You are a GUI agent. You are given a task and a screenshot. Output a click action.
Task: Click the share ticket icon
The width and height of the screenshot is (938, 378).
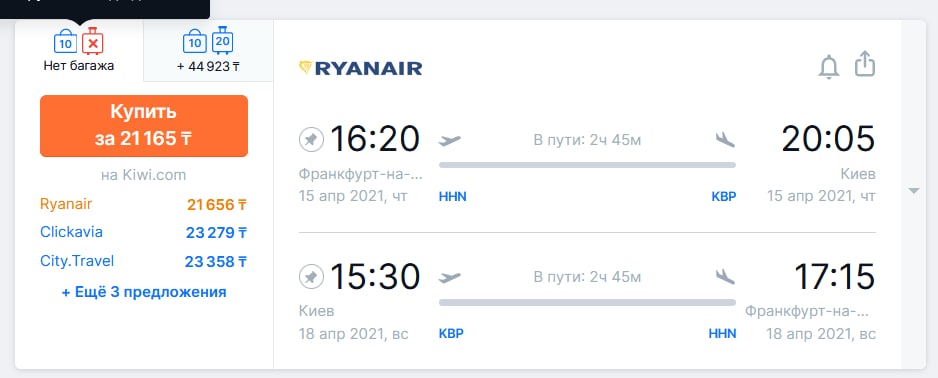[865, 64]
